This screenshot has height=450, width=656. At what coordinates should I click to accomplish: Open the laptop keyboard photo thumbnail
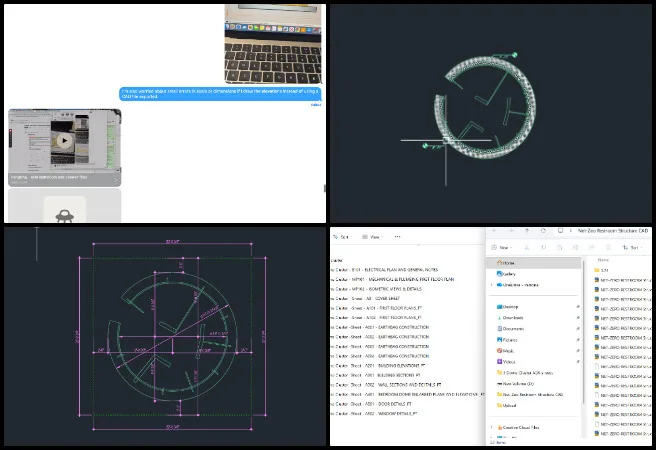click(273, 42)
